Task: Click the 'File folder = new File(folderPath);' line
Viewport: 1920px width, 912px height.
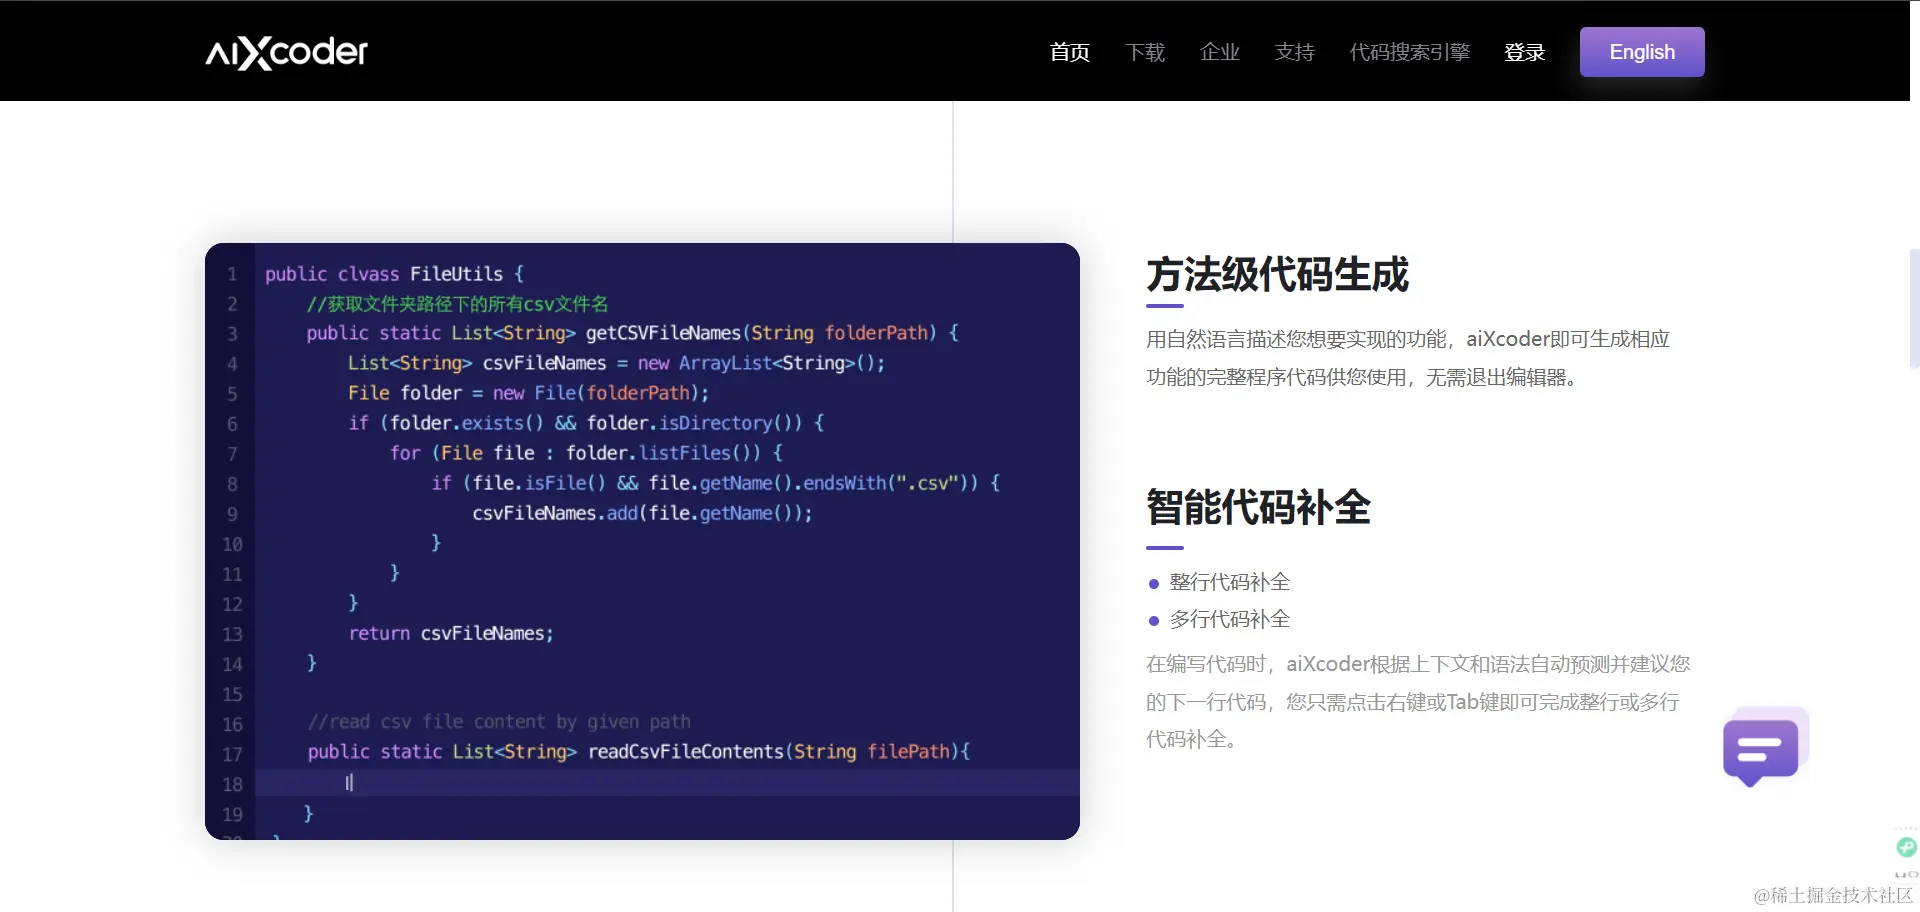Action: pyautogui.click(x=528, y=393)
